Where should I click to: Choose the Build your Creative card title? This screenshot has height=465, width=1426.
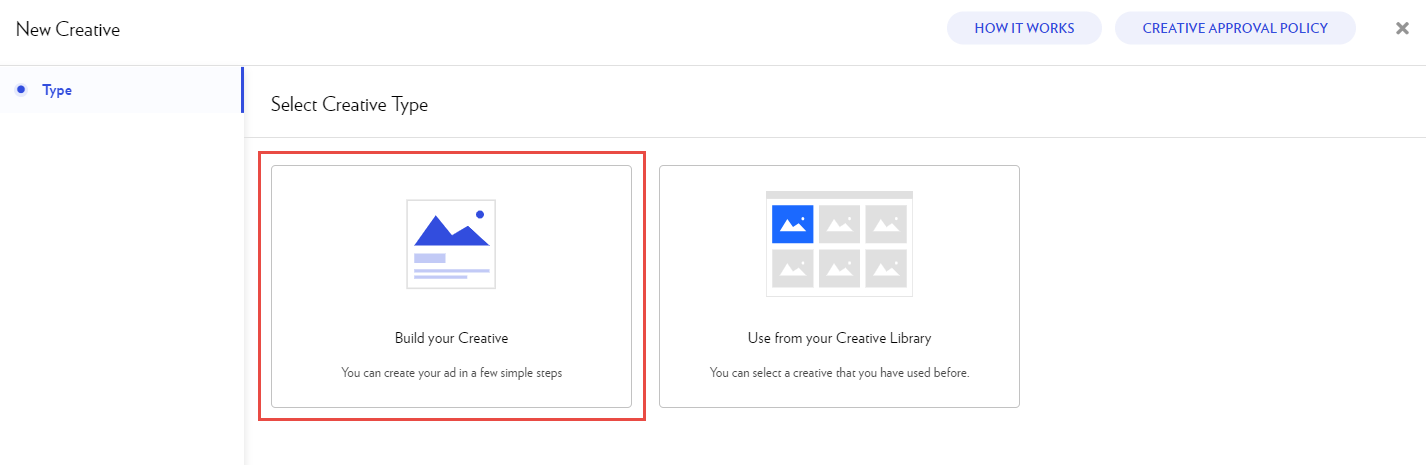pos(451,338)
